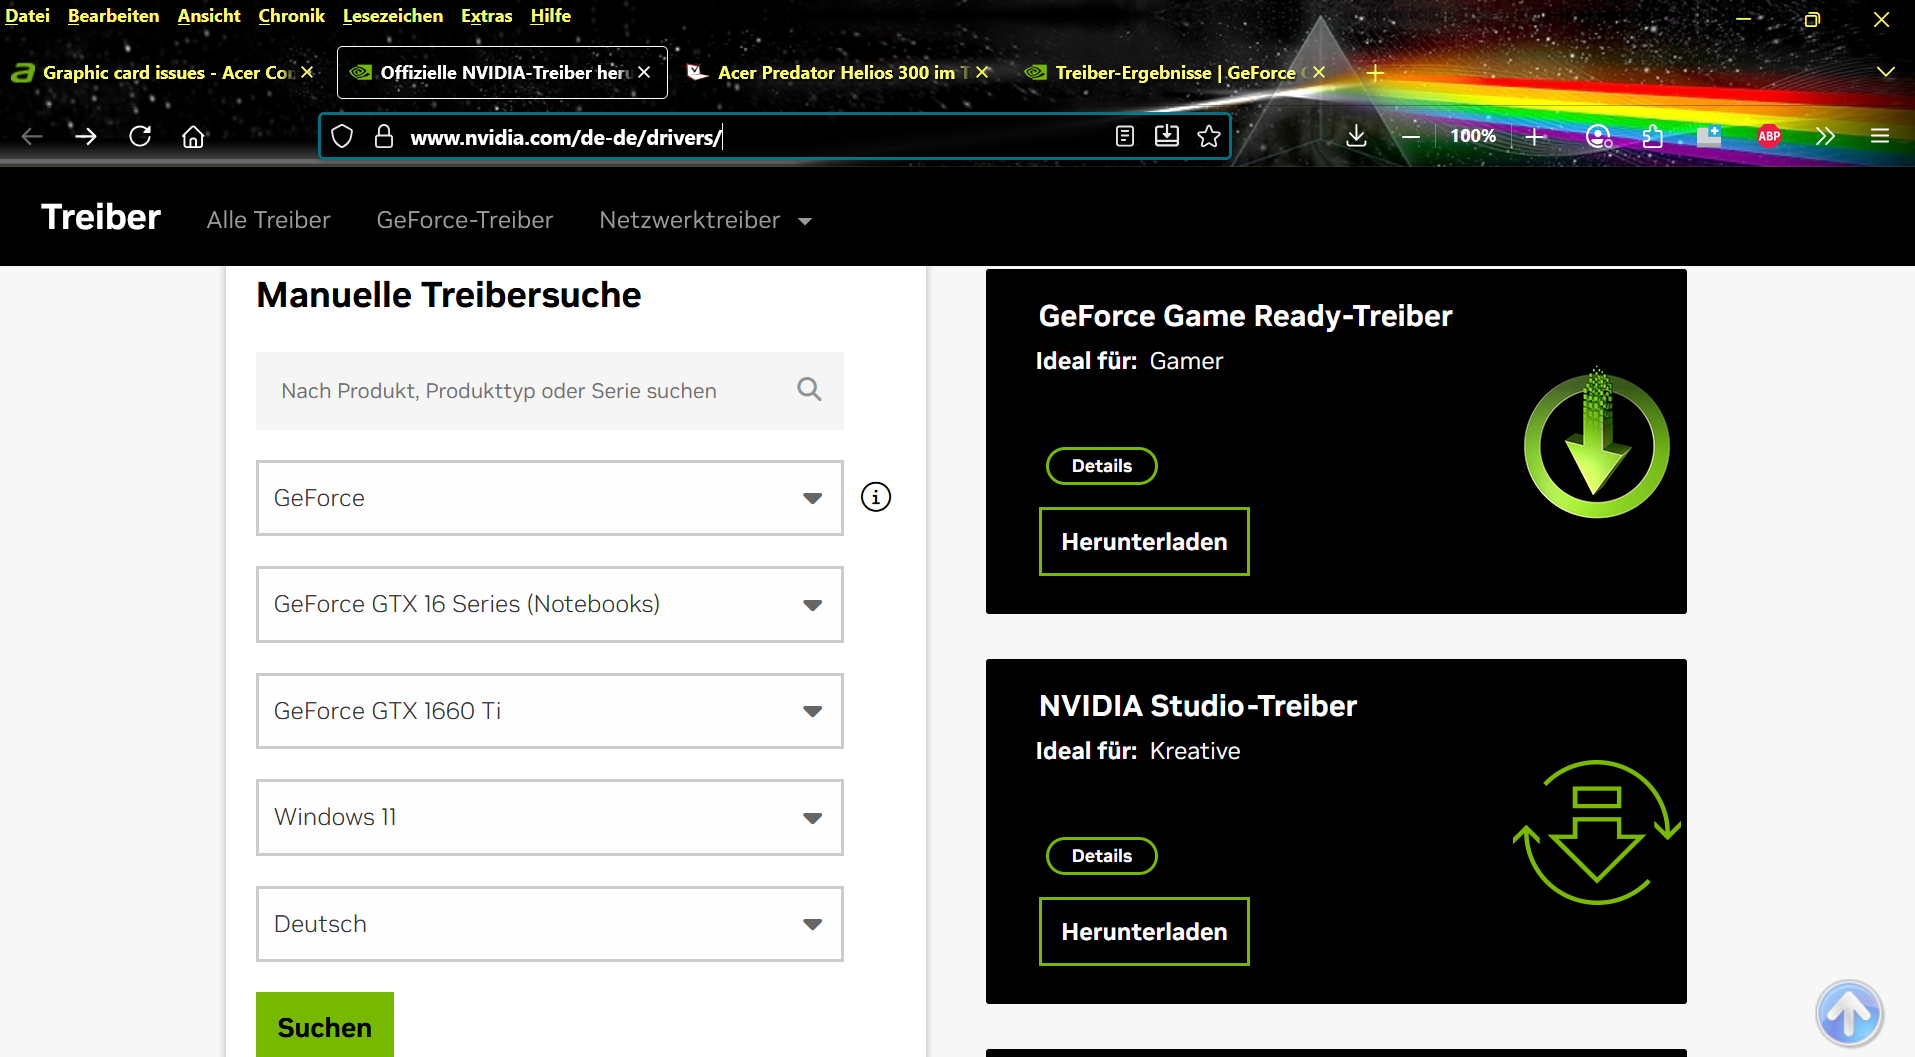Switch to the 'Acer Predator Helios 300' tab
This screenshot has height=1057, width=1915.
(838, 72)
